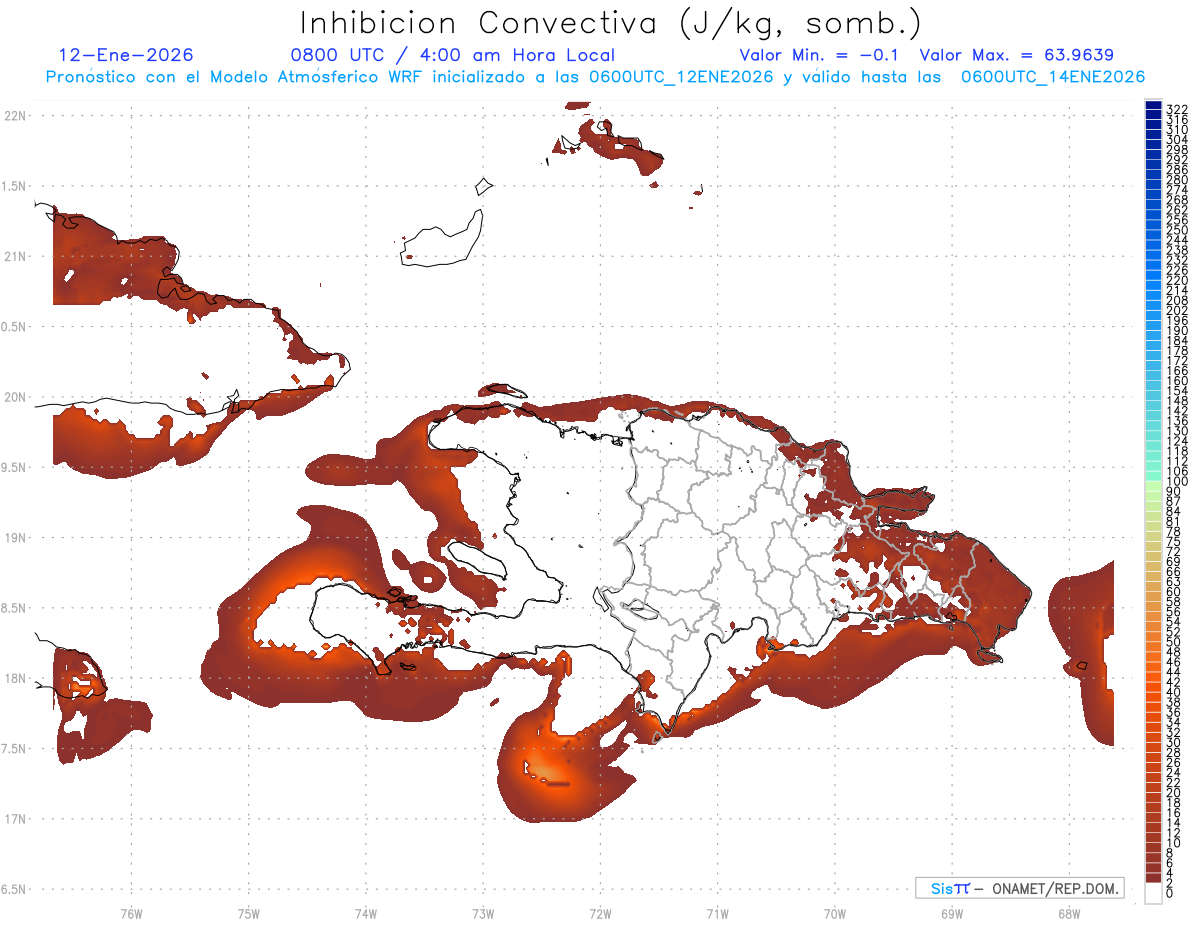Click the time label '0800 UTC / 4:00 am Hora Local'
Image resolution: width=1200 pixels, height=927 pixels.
point(452,55)
